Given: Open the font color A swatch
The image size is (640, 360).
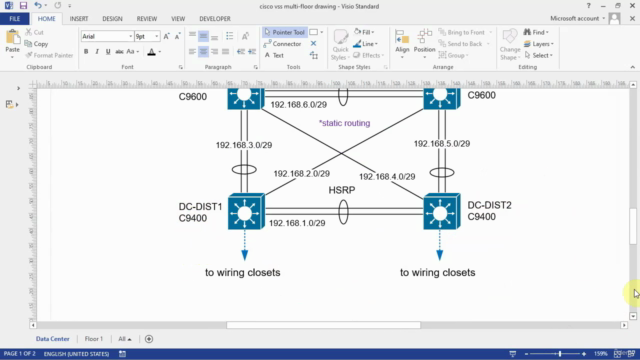Looking at the screenshot, I should point(151,51).
